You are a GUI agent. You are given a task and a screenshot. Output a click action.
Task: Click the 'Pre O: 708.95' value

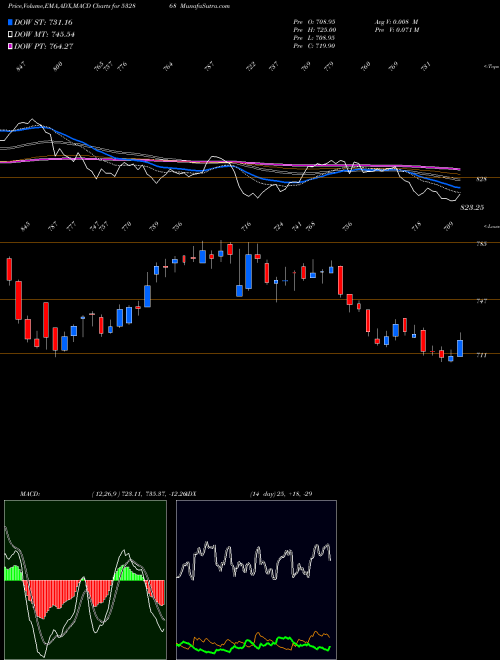pos(314,22)
